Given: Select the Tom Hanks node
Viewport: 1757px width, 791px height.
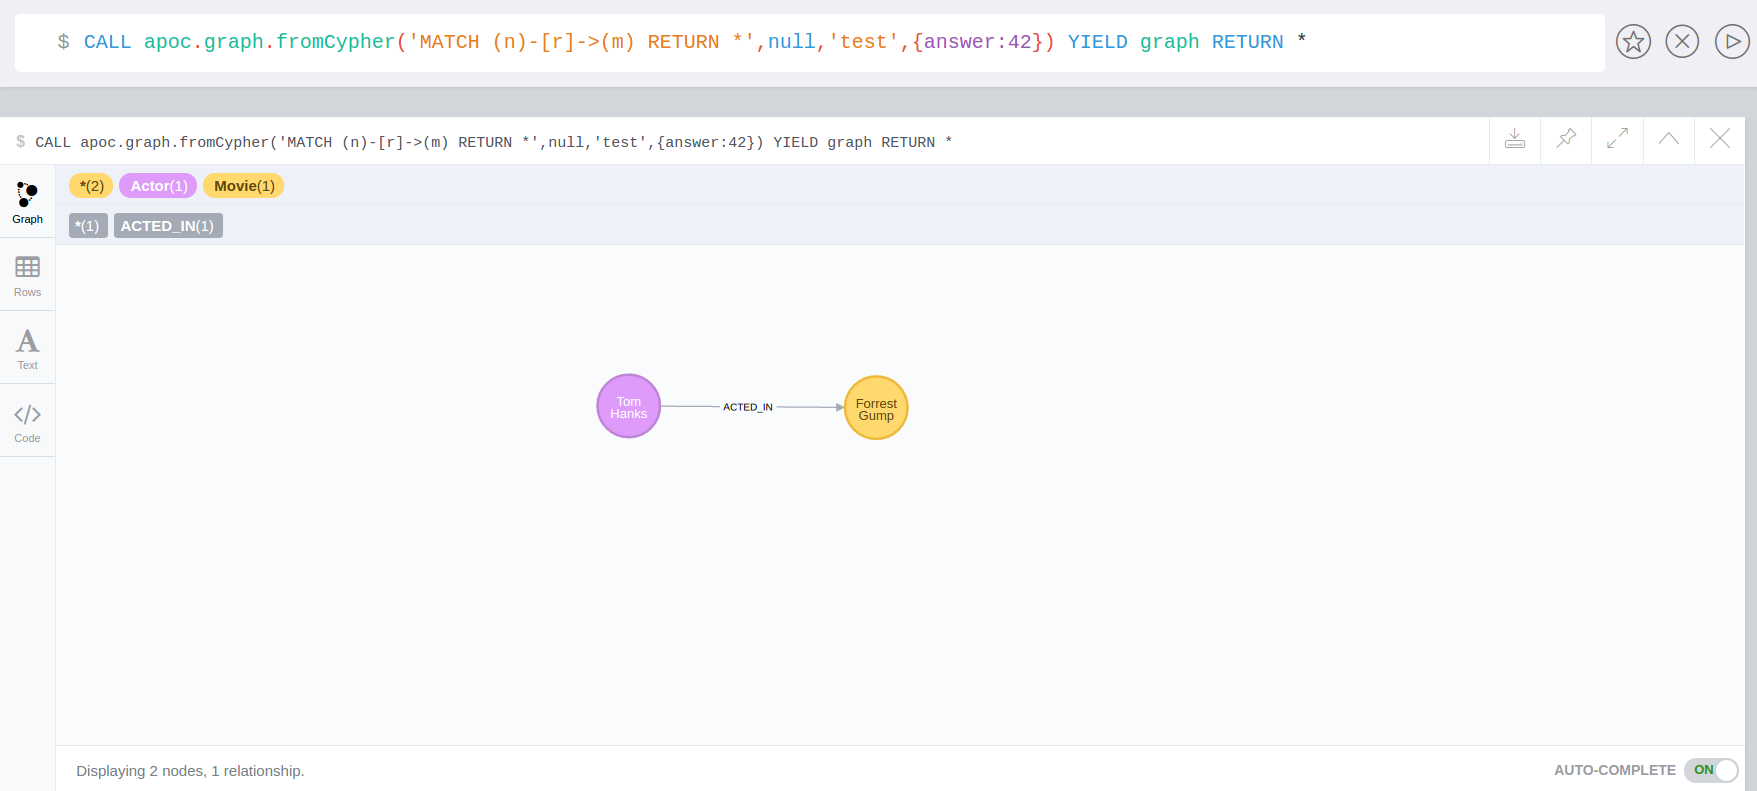Looking at the screenshot, I should click(628, 407).
